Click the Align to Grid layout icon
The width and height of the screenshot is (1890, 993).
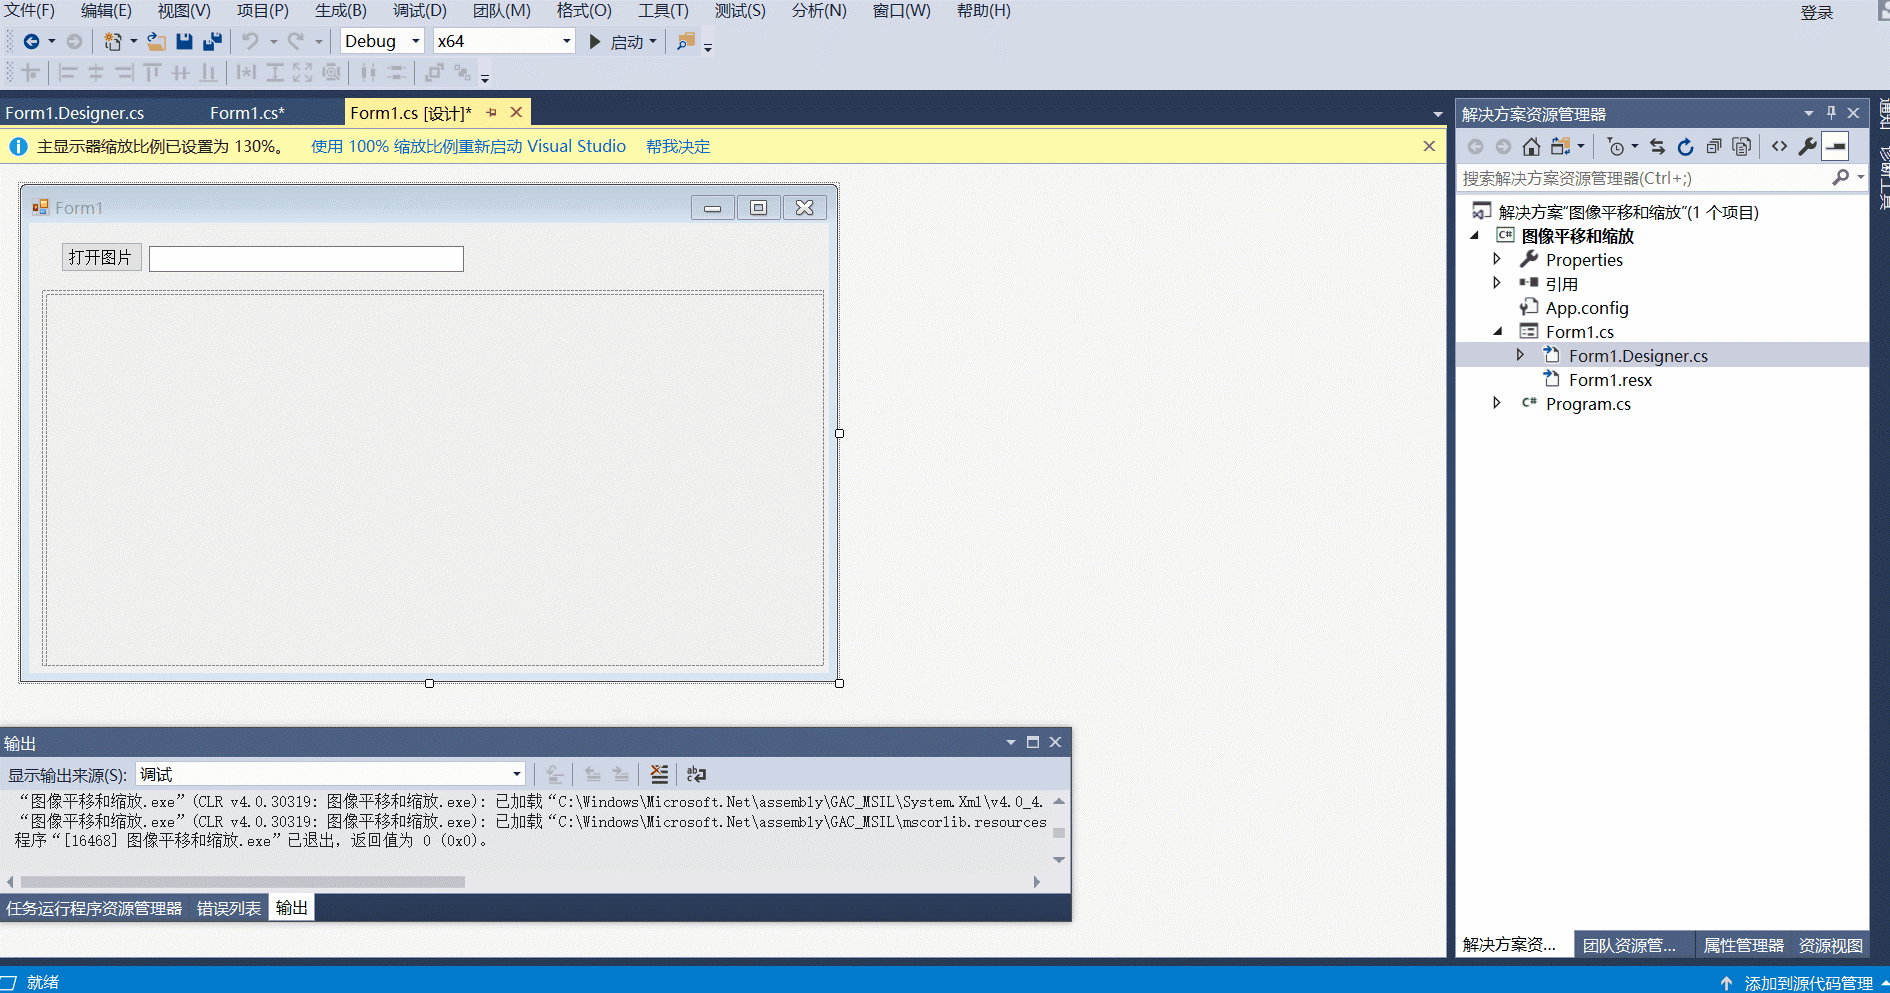31,73
